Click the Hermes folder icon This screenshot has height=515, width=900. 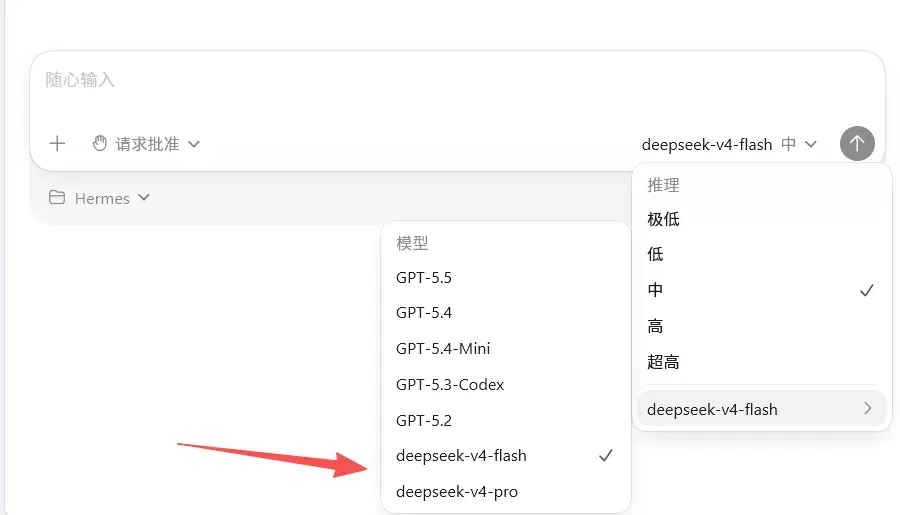pyautogui.click(x=57, y=198)
